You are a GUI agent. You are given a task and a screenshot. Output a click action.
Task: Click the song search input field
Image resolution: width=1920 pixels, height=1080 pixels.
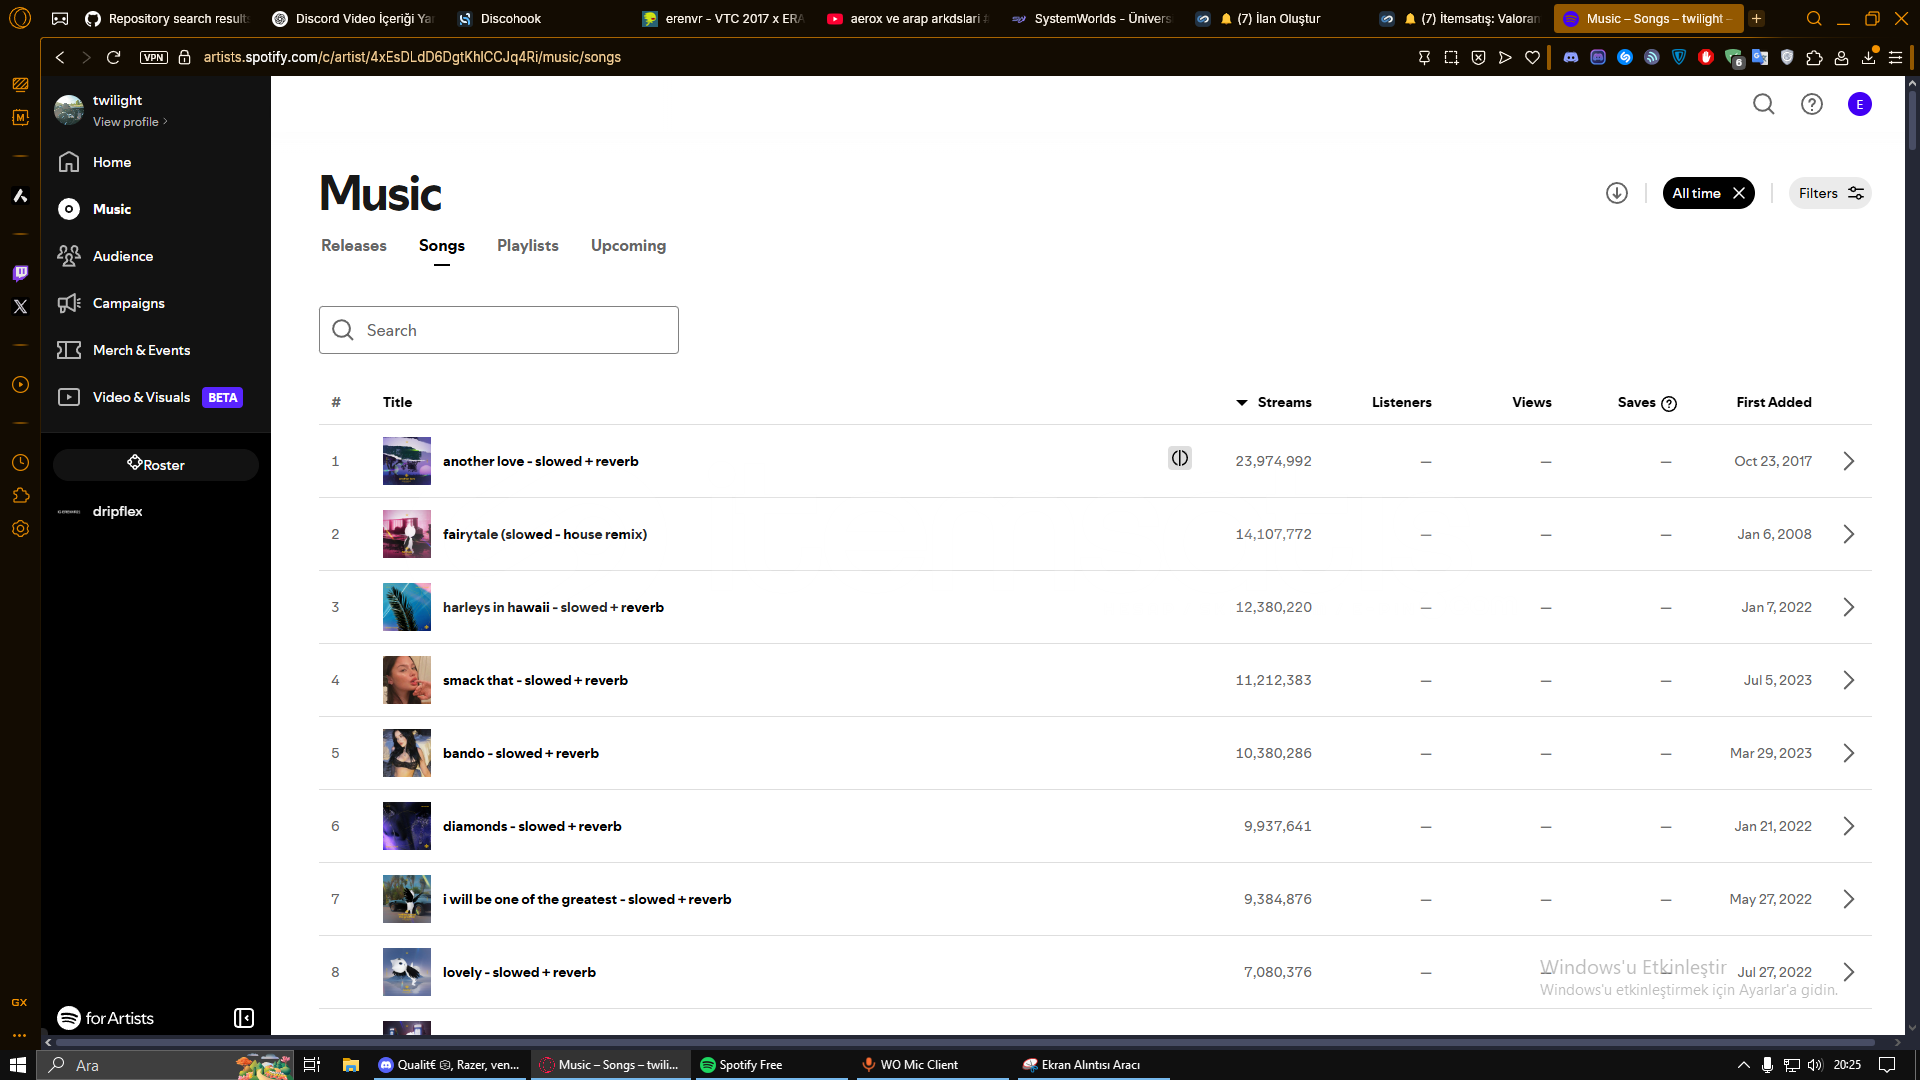point(499,330)
